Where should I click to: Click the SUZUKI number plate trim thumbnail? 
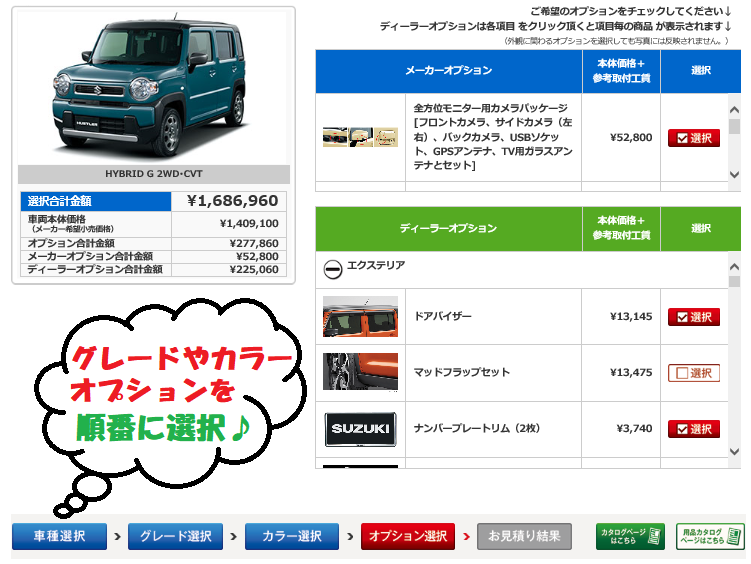pos(360,429)
